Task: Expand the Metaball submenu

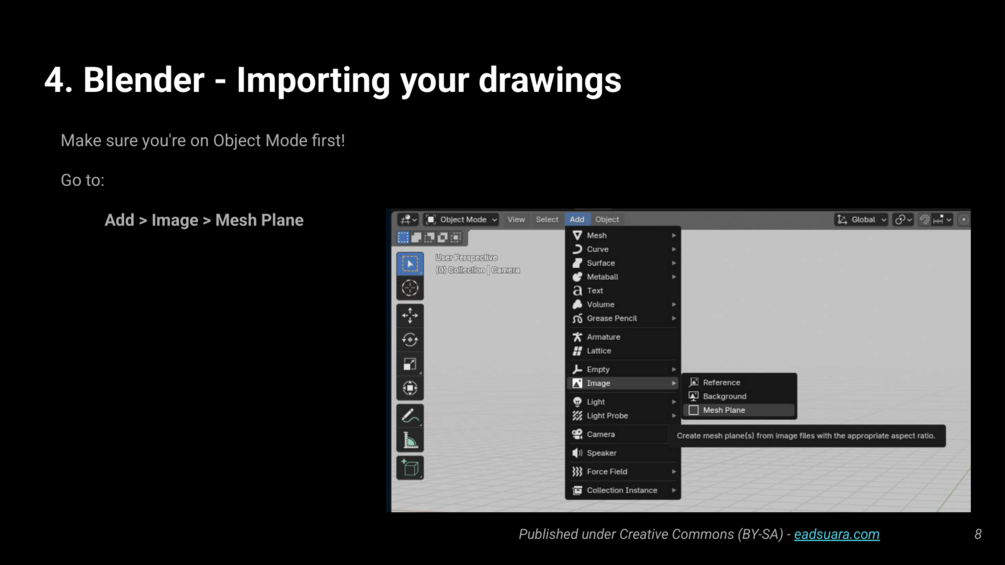Action: click(x=623, y=277)
